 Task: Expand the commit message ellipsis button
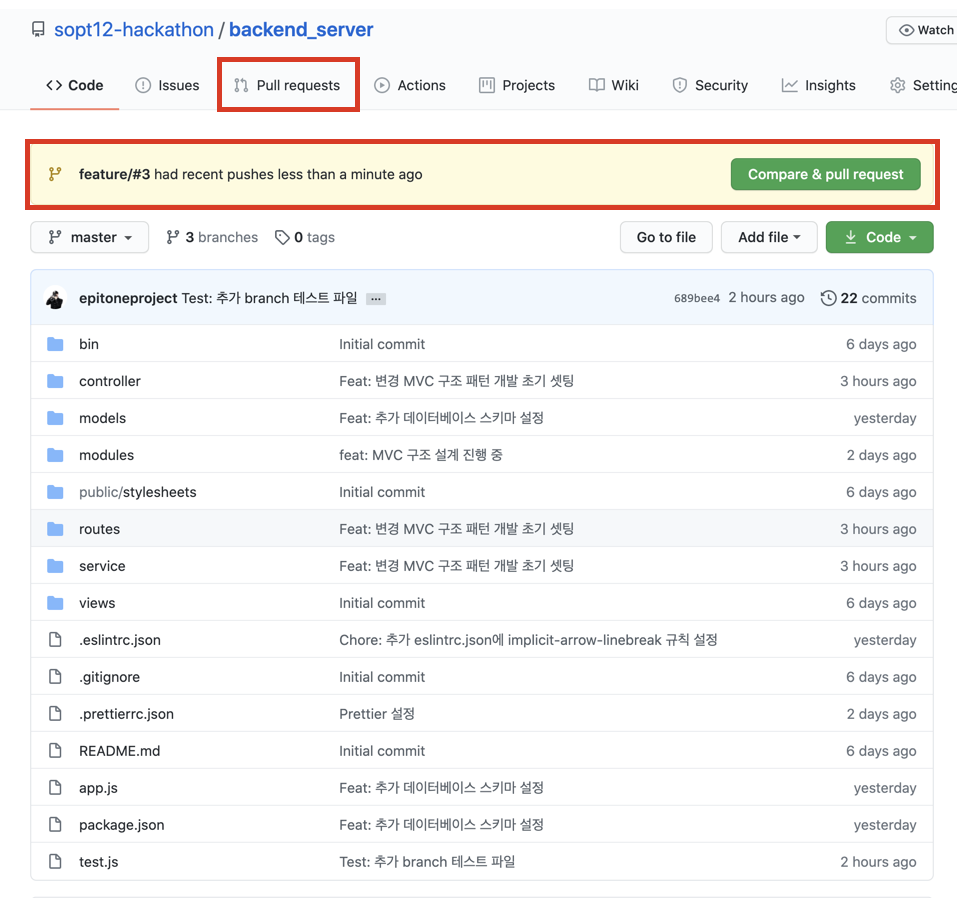click(376, 299)
